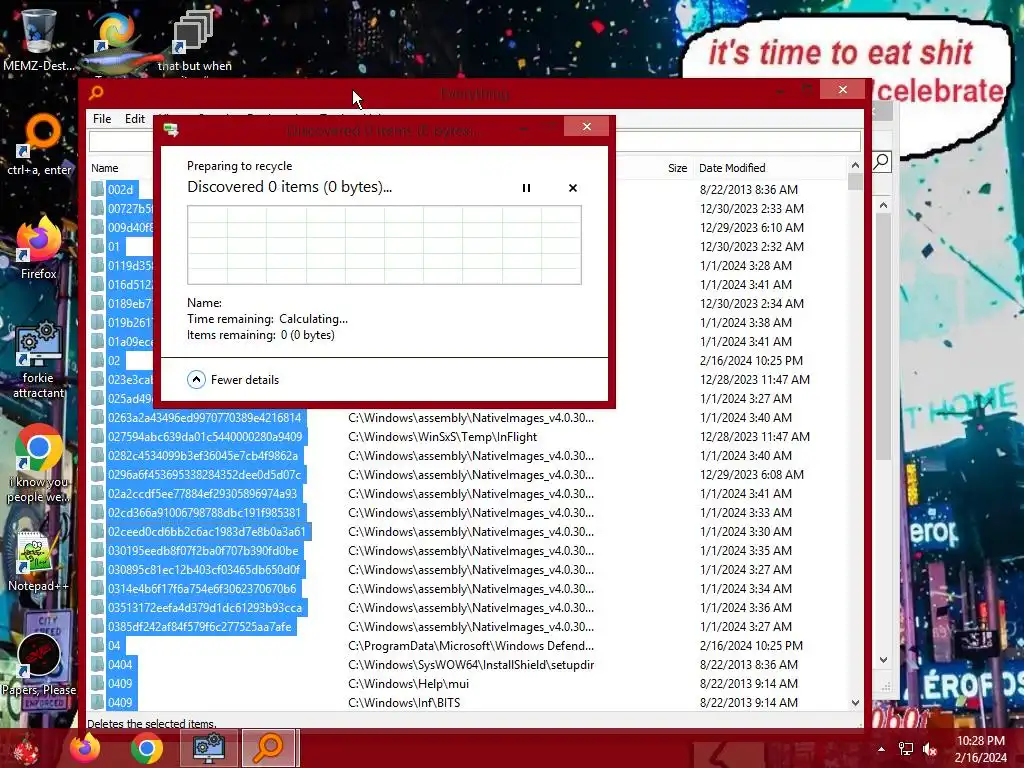Show hidden system tray icons
Image resolution: width=1024 pixels, height=768 pixels.
[x=881, y=749]
